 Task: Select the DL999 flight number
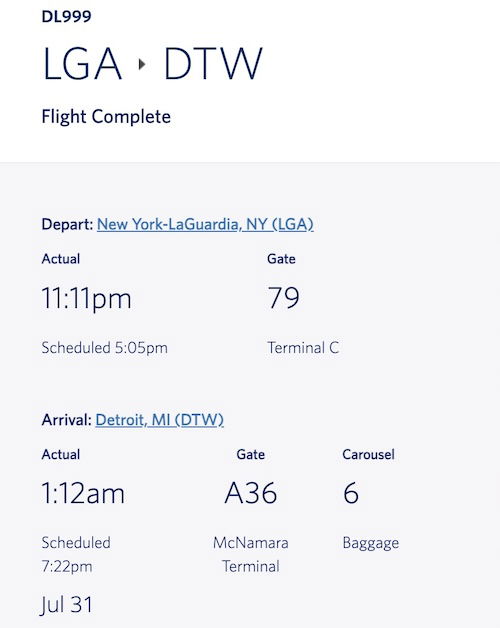[x=67, y=16]
